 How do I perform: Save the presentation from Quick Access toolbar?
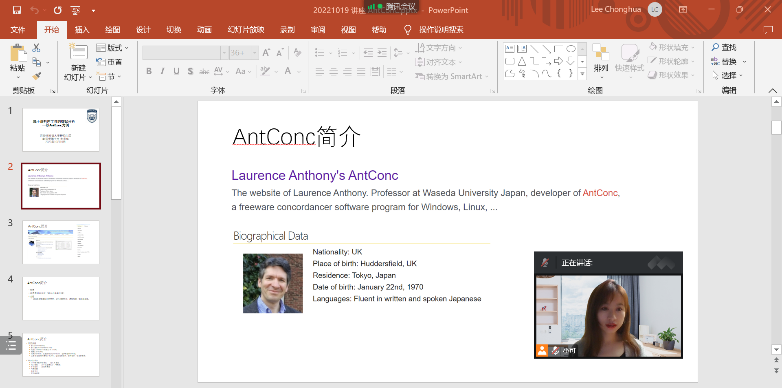coord(16,10)
